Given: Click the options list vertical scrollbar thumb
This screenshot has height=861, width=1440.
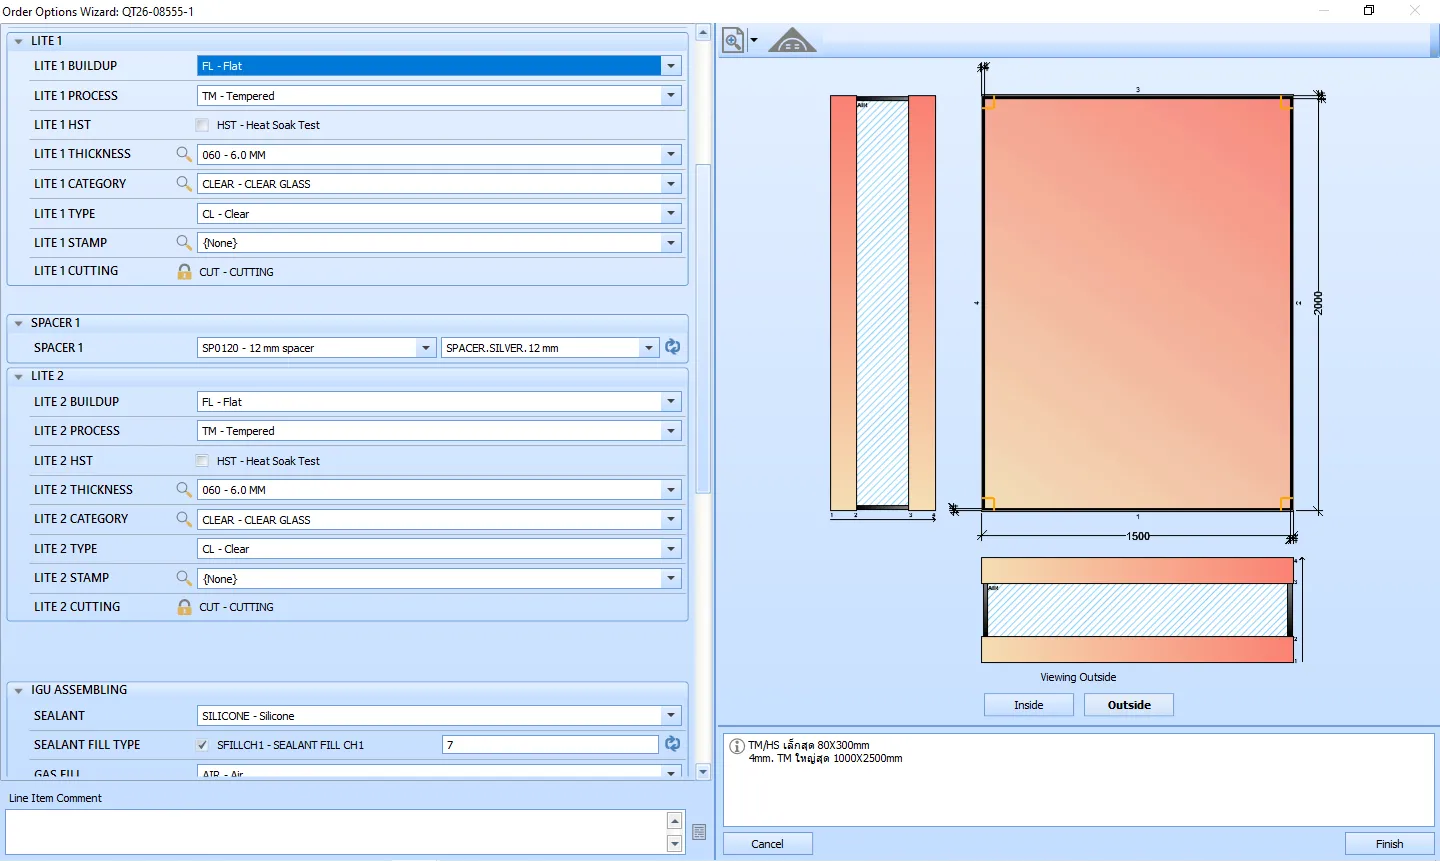Looking at the screenshot, I should coord(703,328).
